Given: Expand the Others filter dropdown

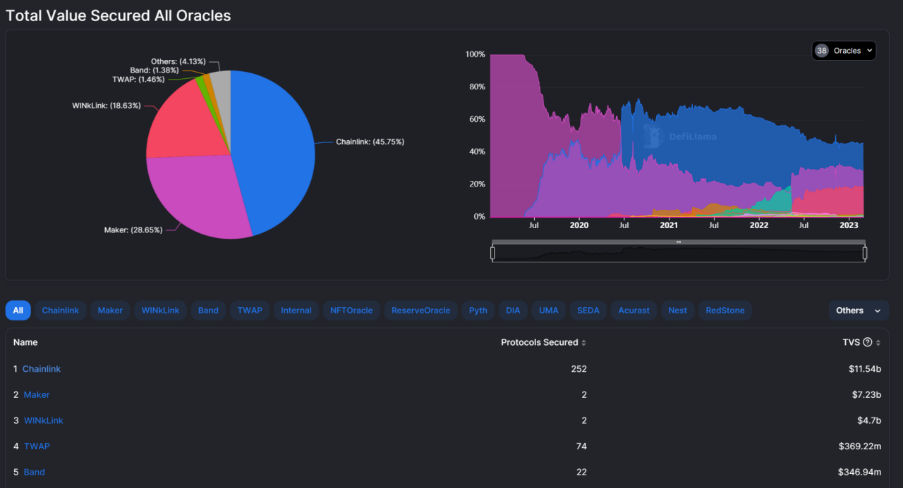Looking at the screenshot, I should 858,311.
